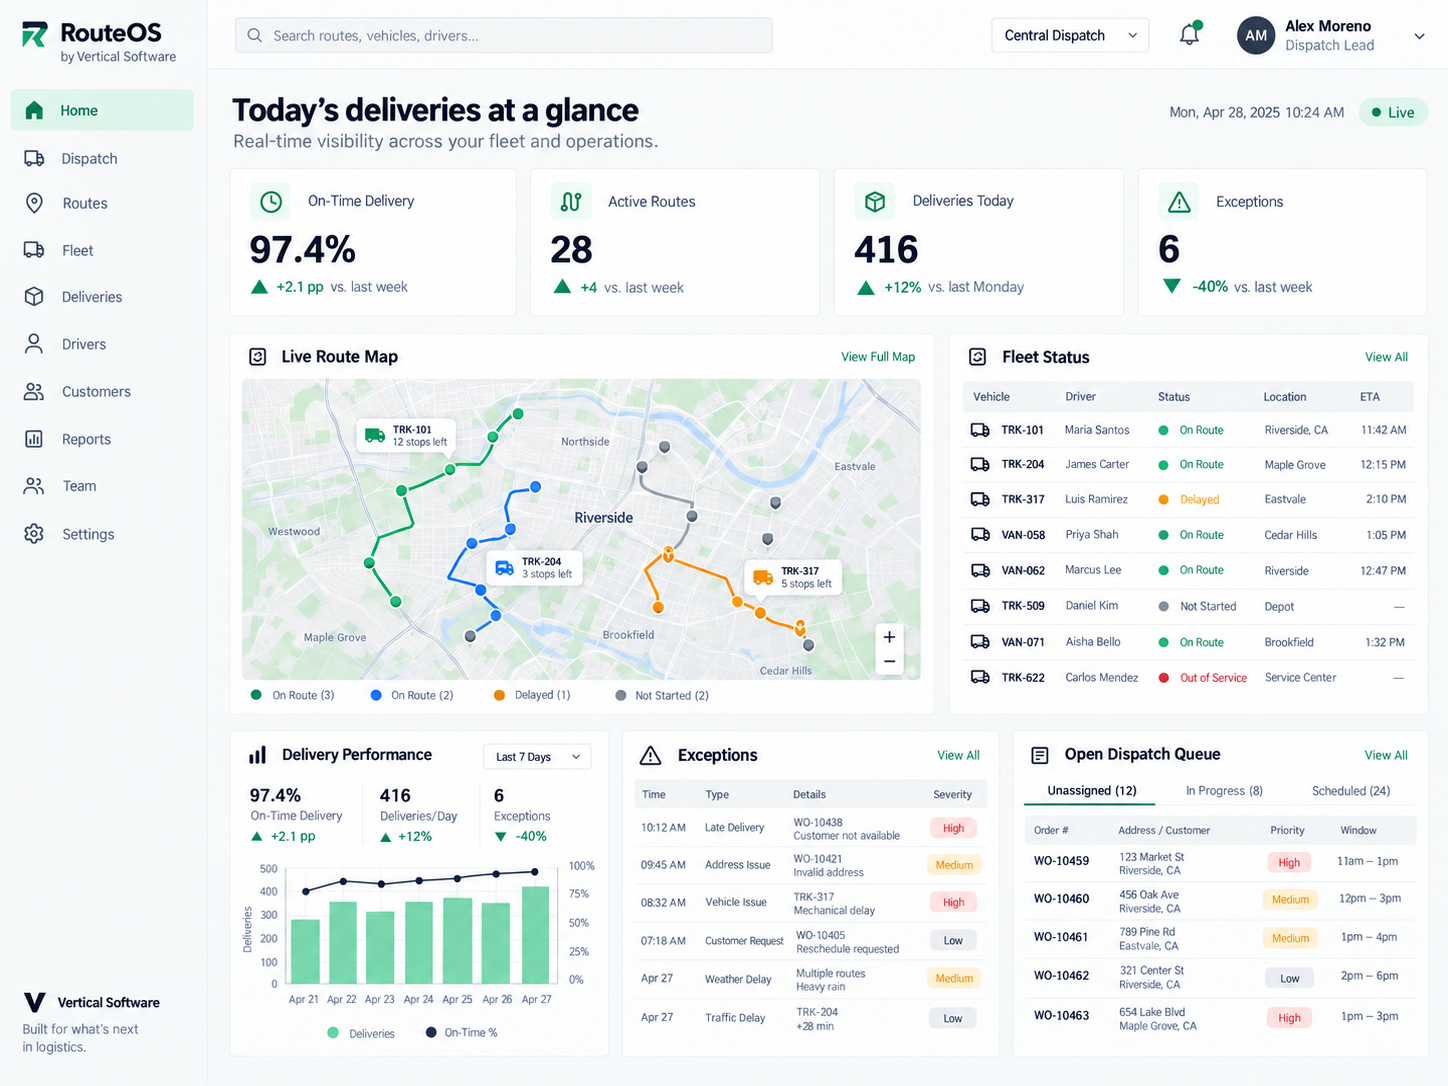Click order WO-10459 in dispatch queue
This screenshot has height=1086, width=1448.
pos(1061,861)
